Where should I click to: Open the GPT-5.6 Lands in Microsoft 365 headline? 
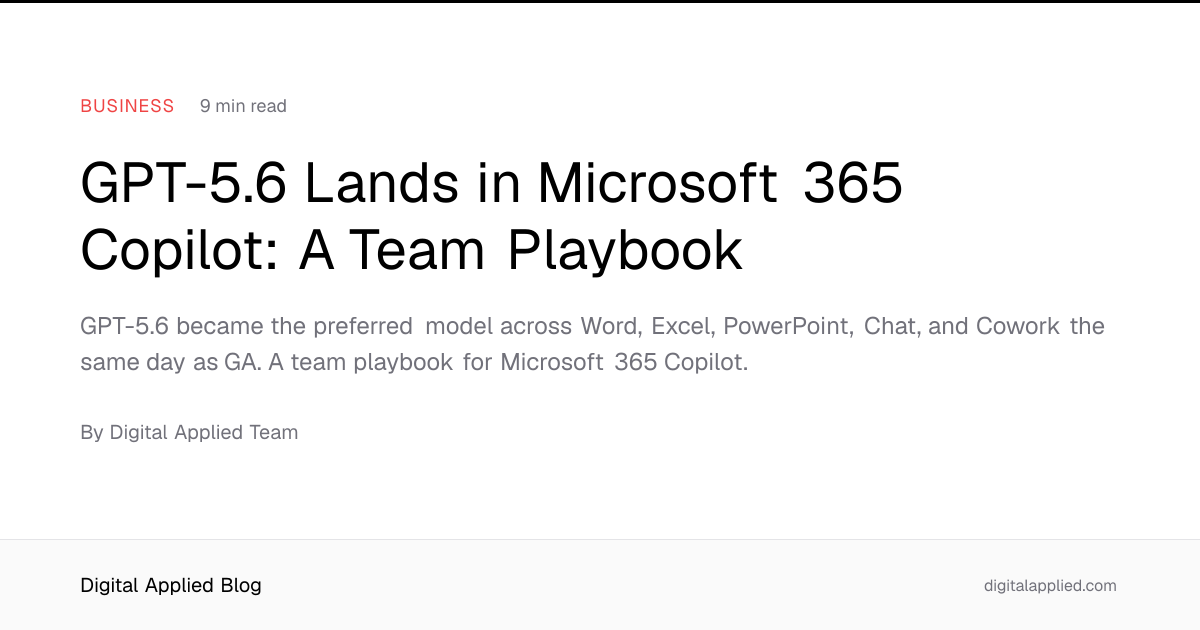click(x=491, y=184)
